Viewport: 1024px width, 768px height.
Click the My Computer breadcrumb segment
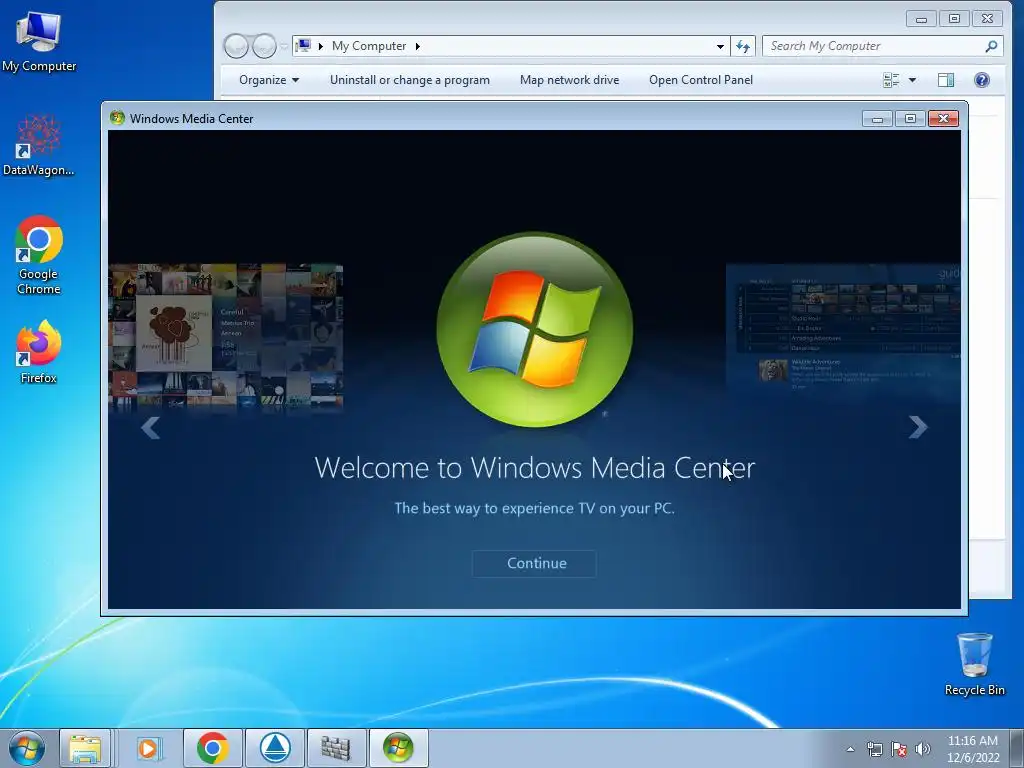pyautogui.click(x=369, y=46)
